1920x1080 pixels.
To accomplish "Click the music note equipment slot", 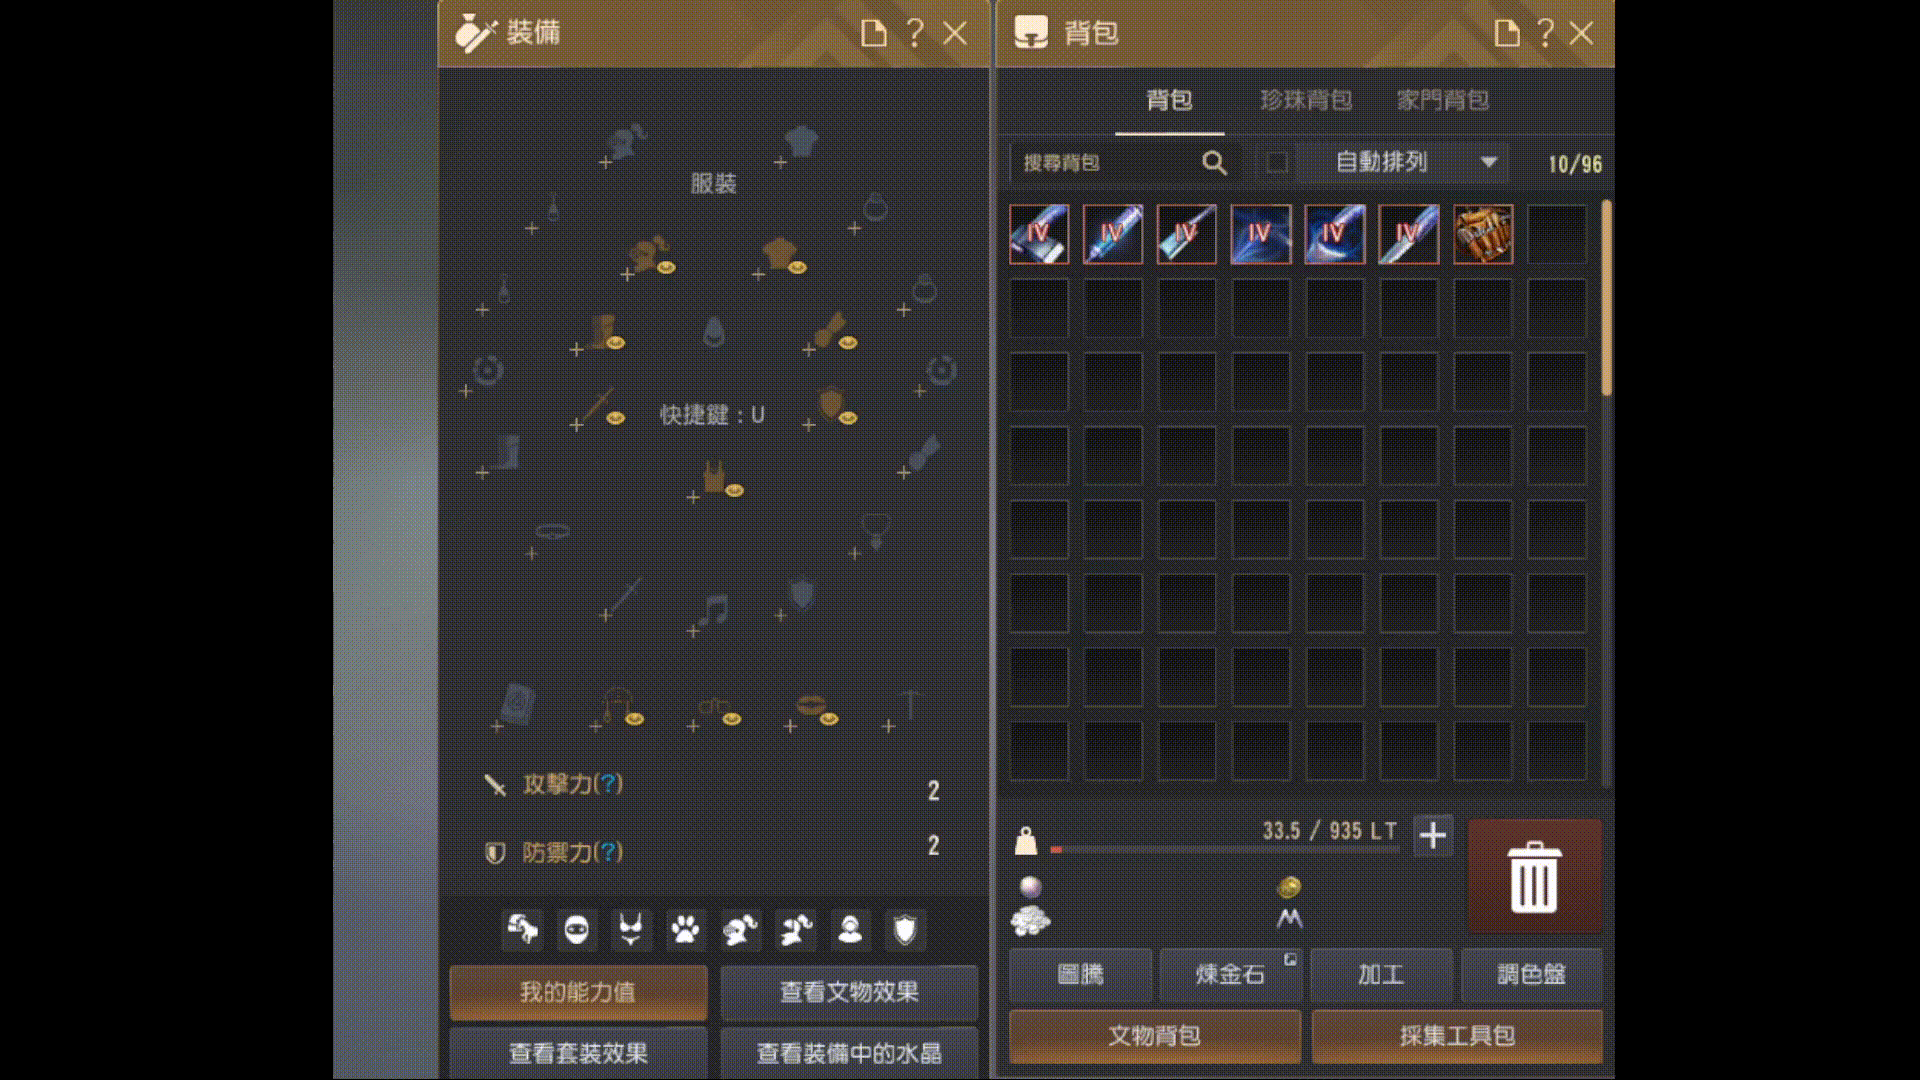I will (714, 608).
